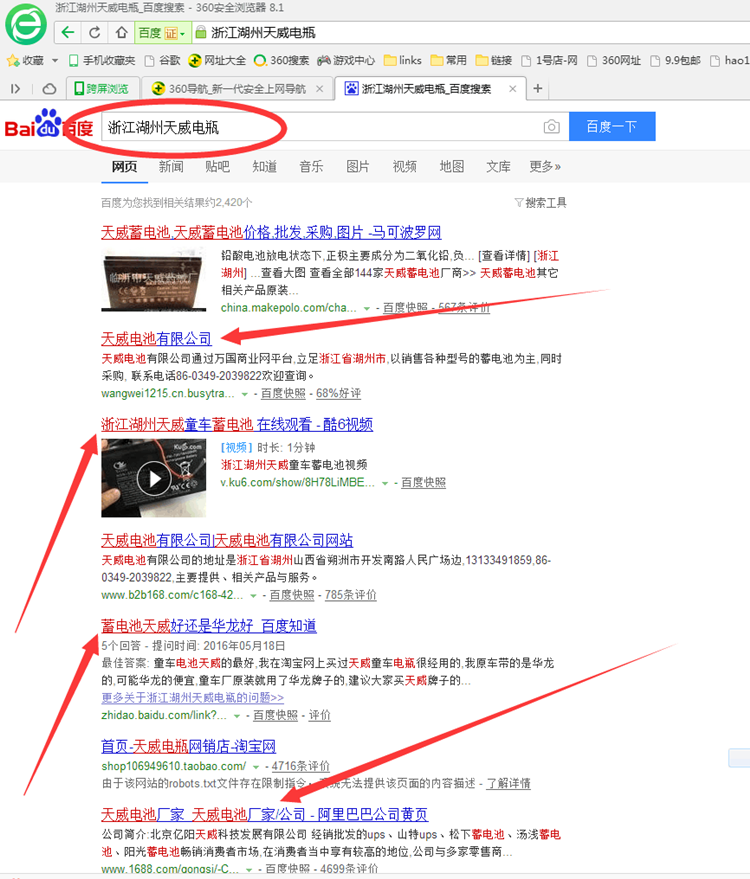The height and width of the screenshot is (879, 750).
Task: Select the 贴吧 search category
Action: tap(217, 166)
